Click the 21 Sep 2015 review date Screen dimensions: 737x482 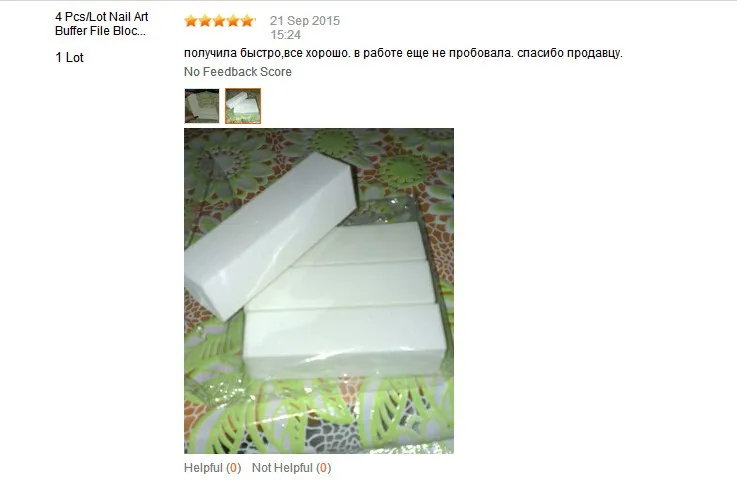pos(305,21)
